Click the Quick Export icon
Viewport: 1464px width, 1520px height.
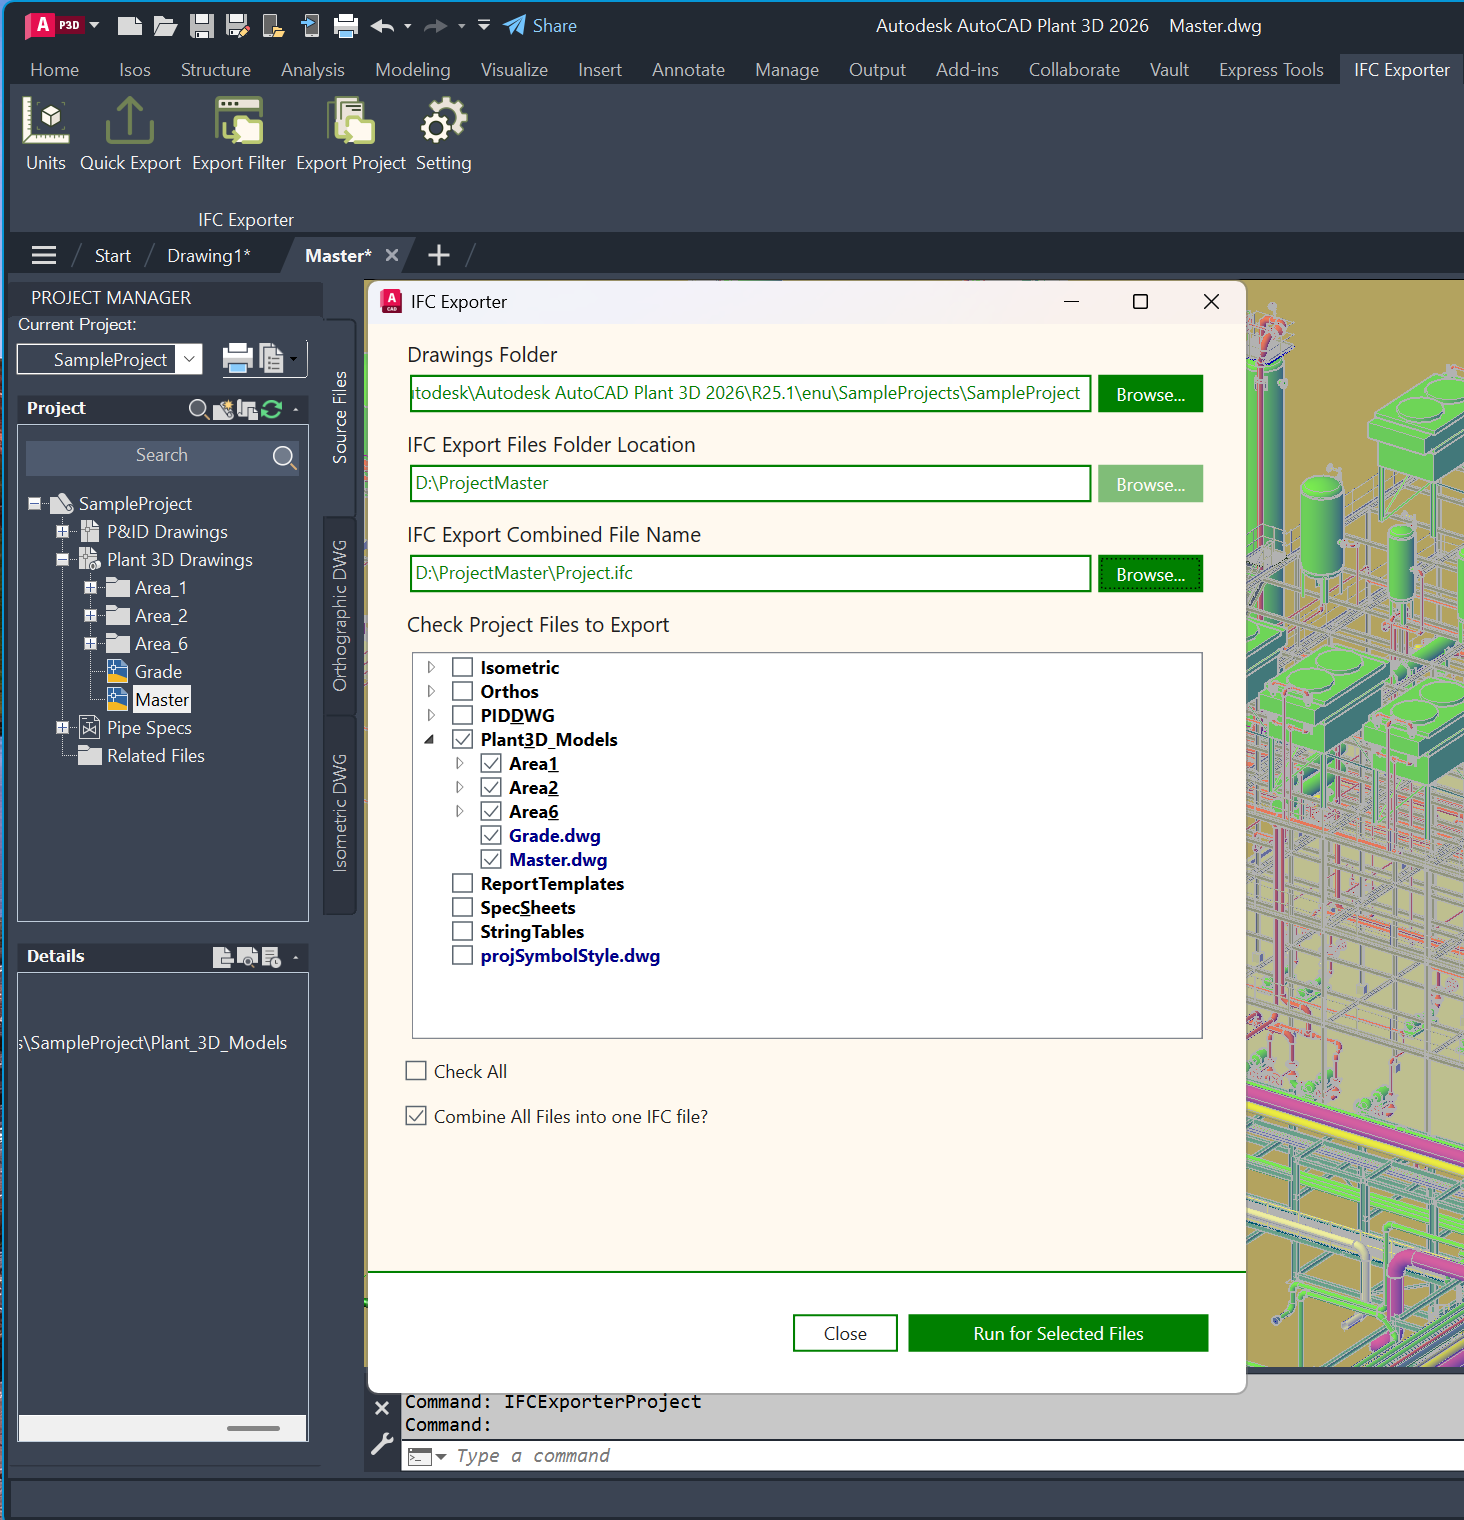(130, 122)
